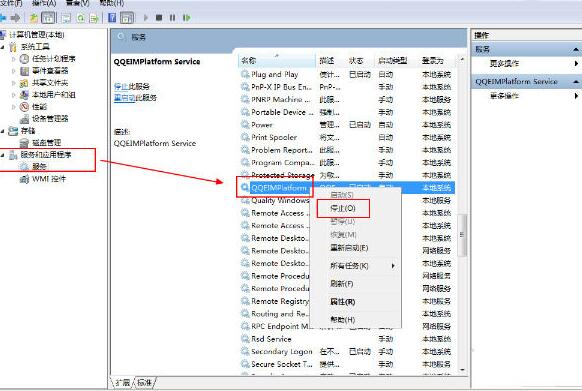The height and width of the screenshot is (391, 582).
Task: Select the Portable Device service row
Action: tap(347, 112)
